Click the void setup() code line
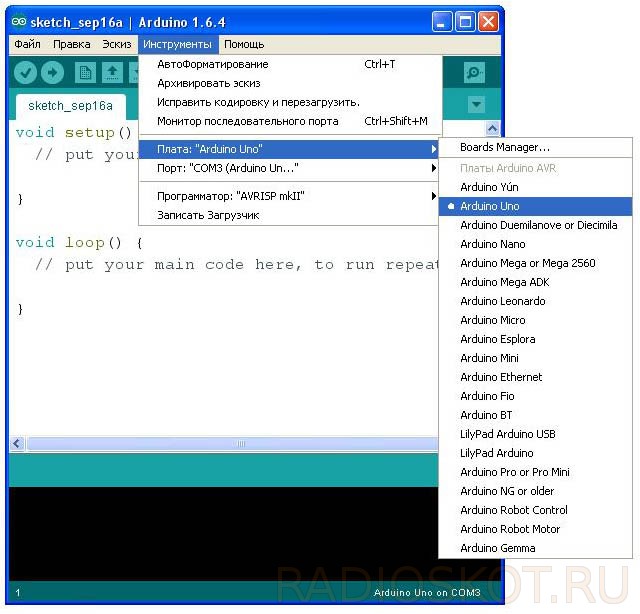Image resolution: width=640 pixels, height=614 pixels. (x=73, y=132)
